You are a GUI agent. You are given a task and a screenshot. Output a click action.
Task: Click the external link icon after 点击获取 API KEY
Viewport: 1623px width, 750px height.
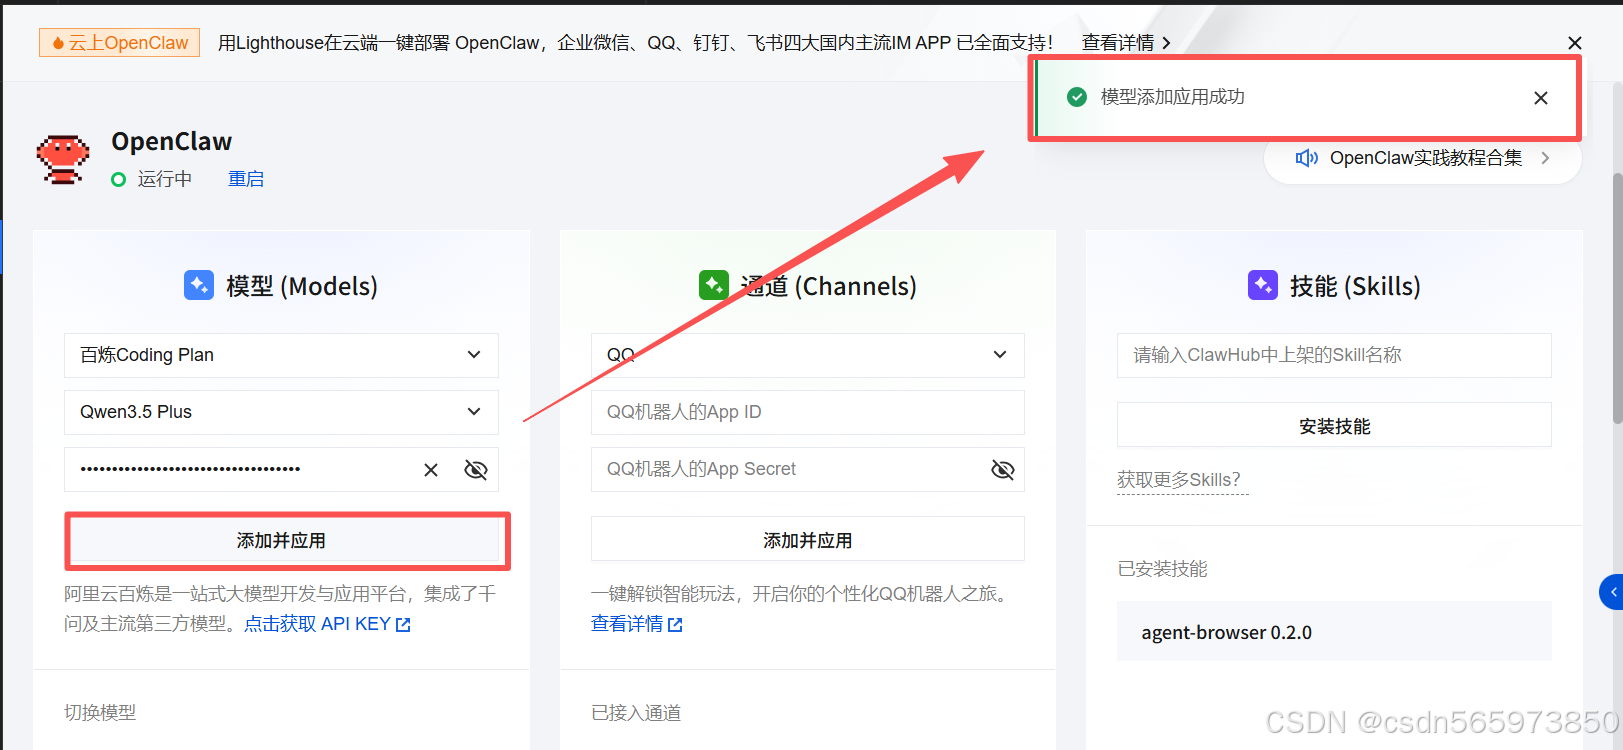(x=403, y=625)
